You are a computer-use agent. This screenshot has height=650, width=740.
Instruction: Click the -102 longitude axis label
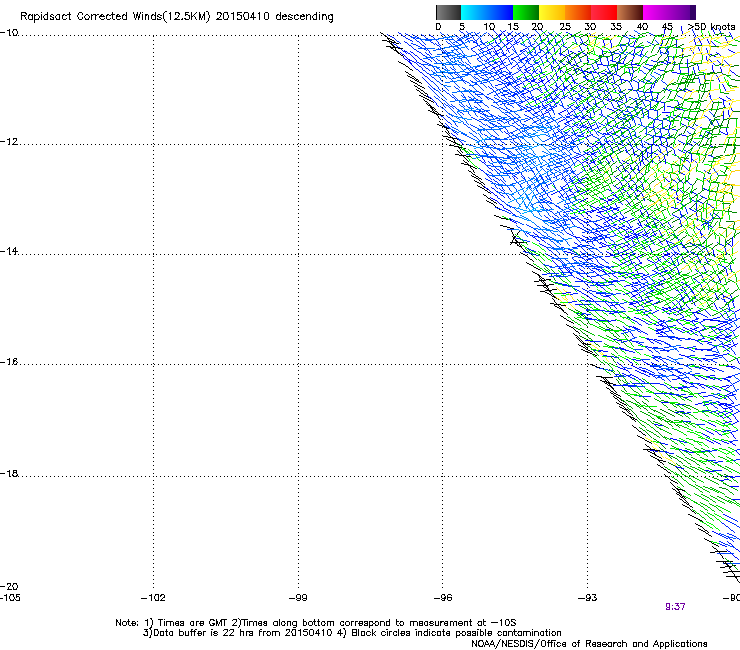(x=153, y=598)
